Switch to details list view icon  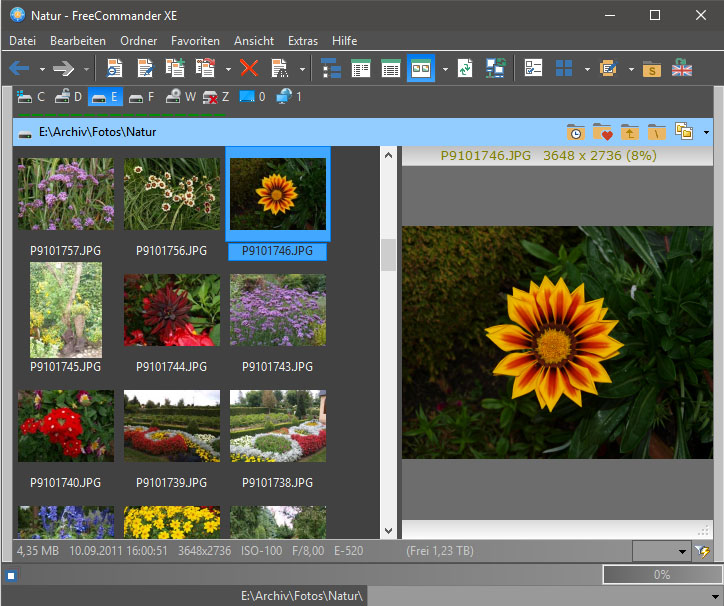[361, 68]
